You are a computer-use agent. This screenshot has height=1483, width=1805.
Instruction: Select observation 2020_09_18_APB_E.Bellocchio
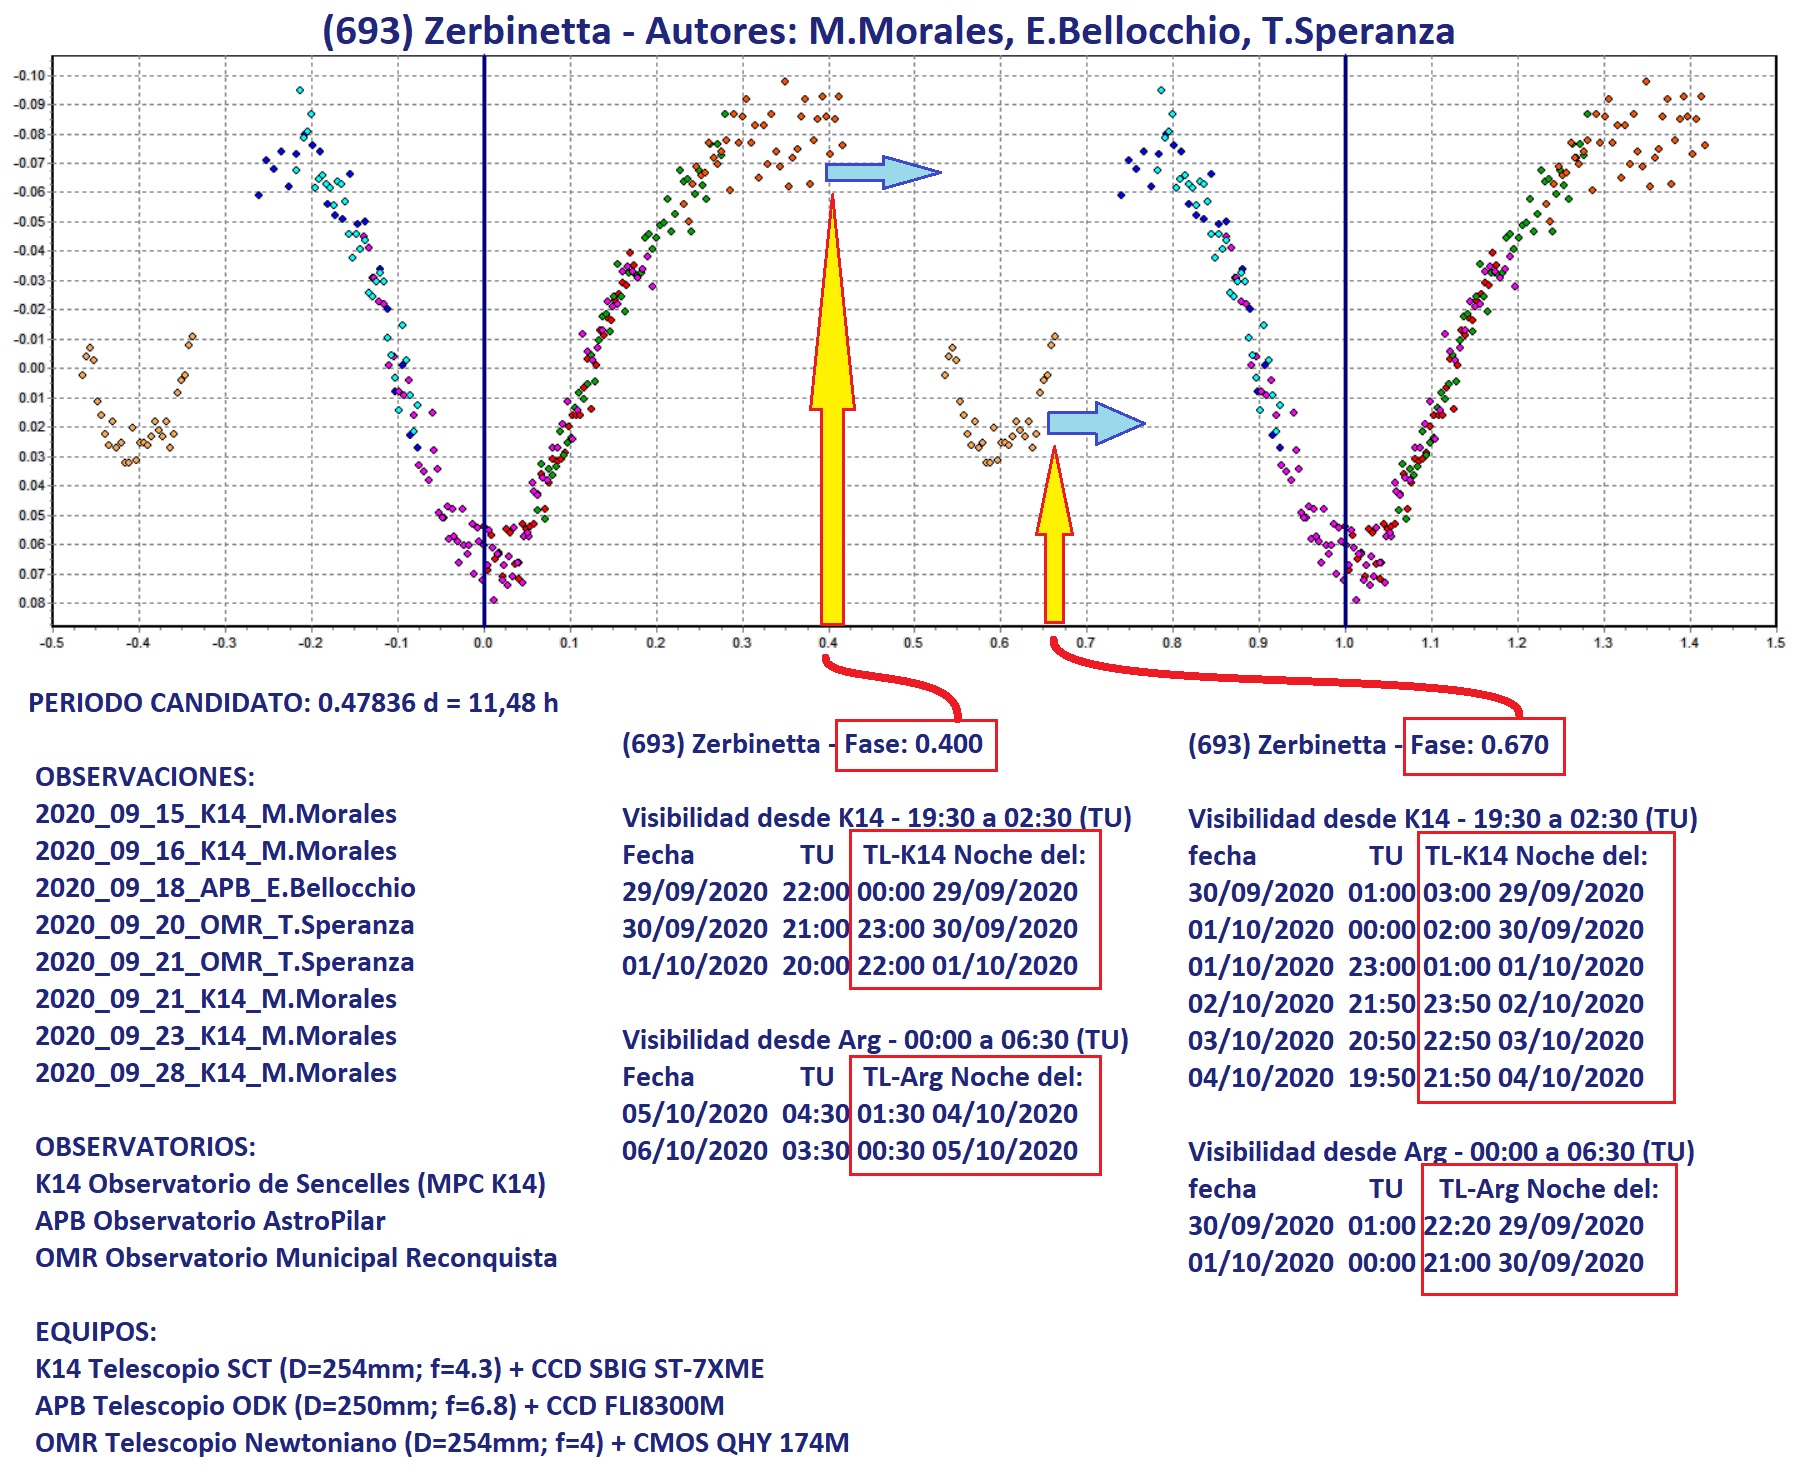225,888
